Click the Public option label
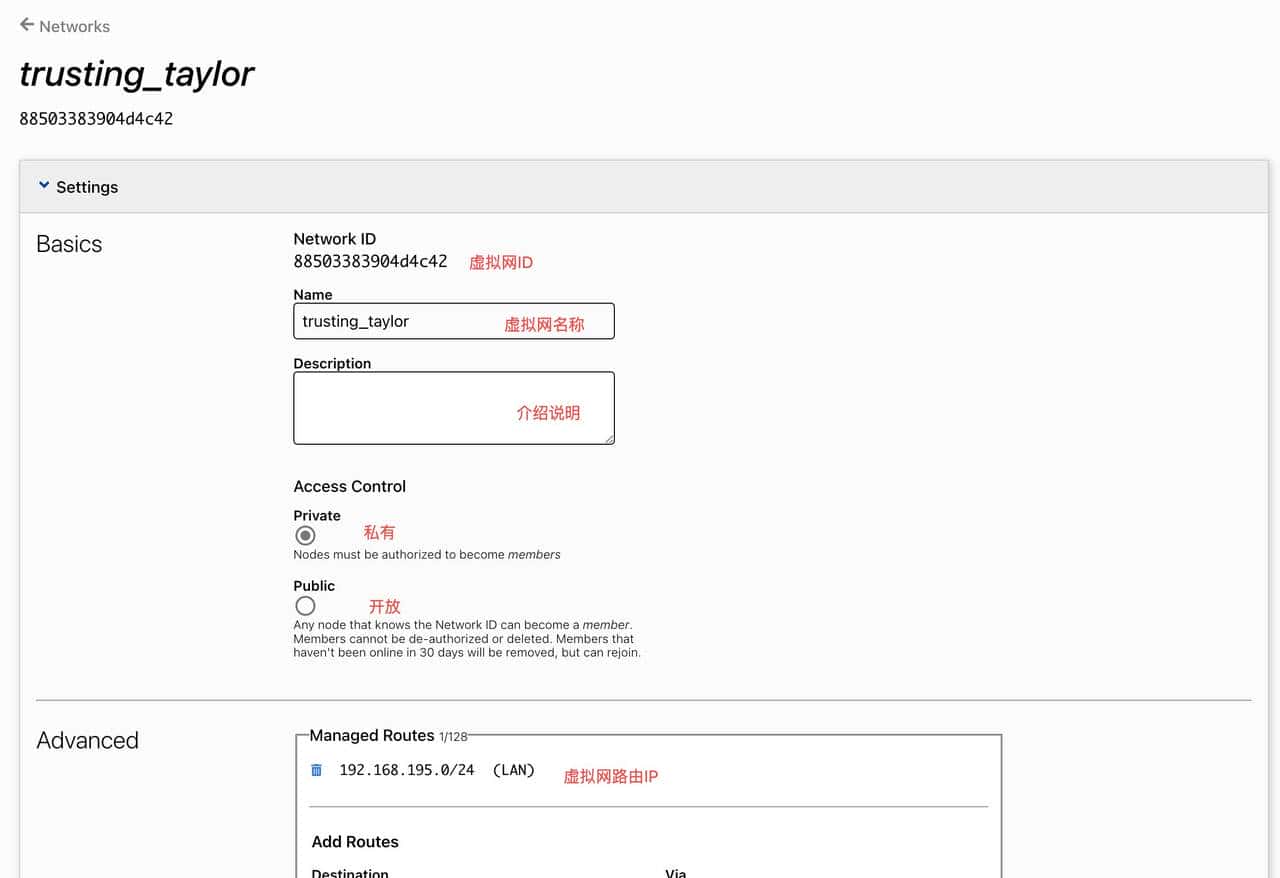The width and height of the screenshot is (1280, 878). coord(314,586)
